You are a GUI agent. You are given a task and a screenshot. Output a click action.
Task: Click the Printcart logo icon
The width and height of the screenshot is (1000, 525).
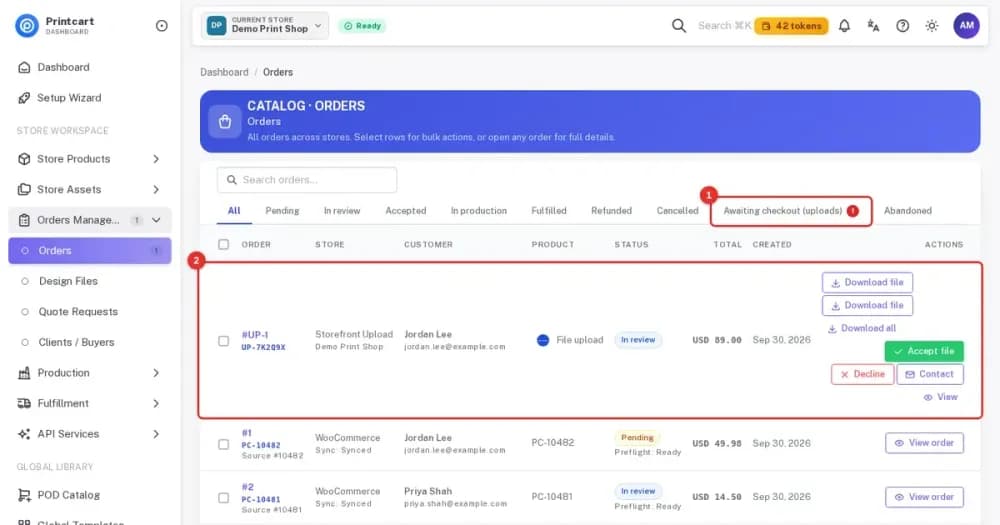coord(27,26)
